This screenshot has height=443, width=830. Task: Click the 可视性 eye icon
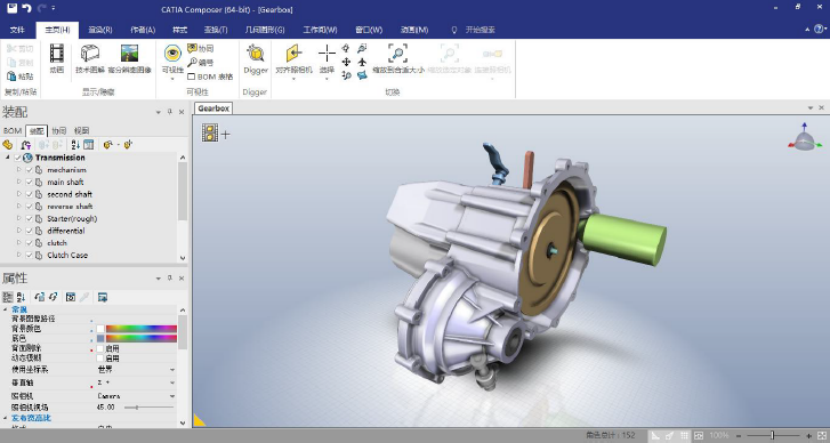click(x=172, y=54)
